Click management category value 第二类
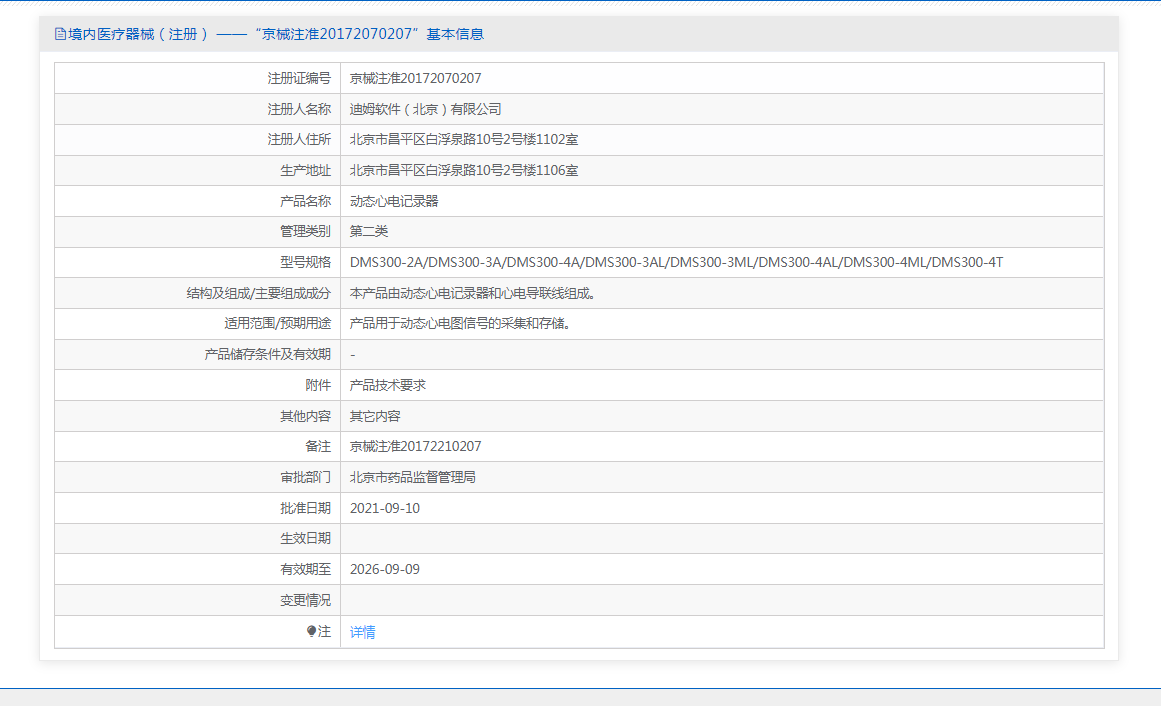Screen dimensions: 1161x706 pyautogui.click(x=369, y=232)
